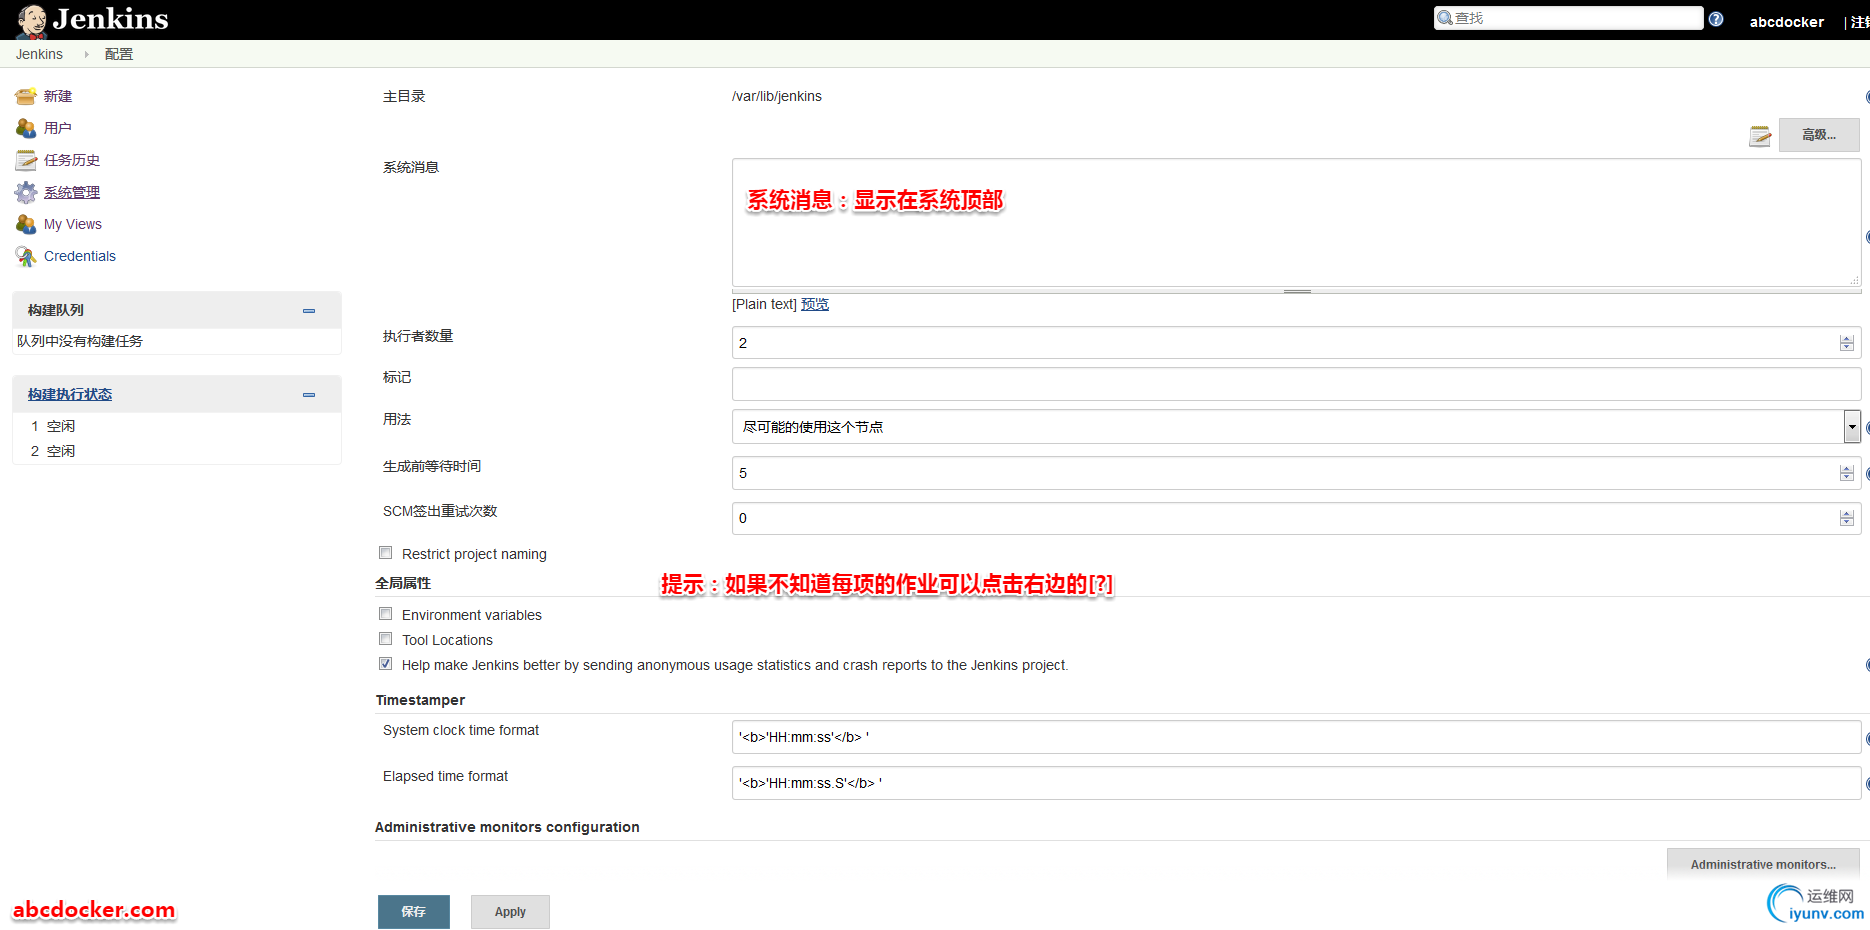Enable Environment variables checkbox
This screenshot has height=930, width=1870.
coord(386,614)
